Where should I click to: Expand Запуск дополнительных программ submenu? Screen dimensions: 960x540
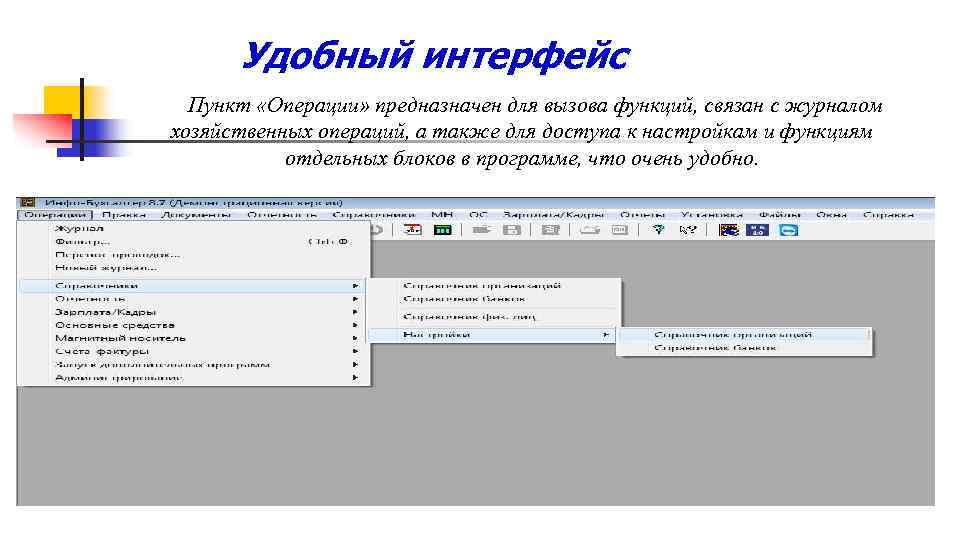tap(193, 364)
